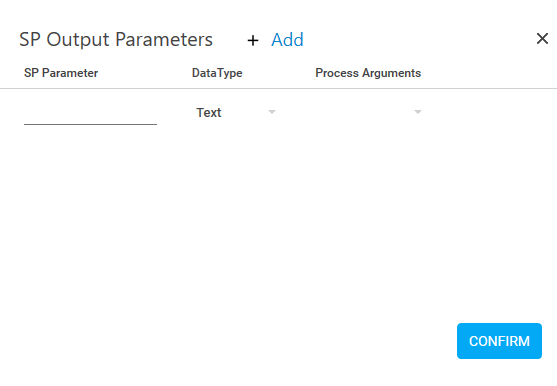Click the Add link
The image size is (557, 386).
coord(287,39)
